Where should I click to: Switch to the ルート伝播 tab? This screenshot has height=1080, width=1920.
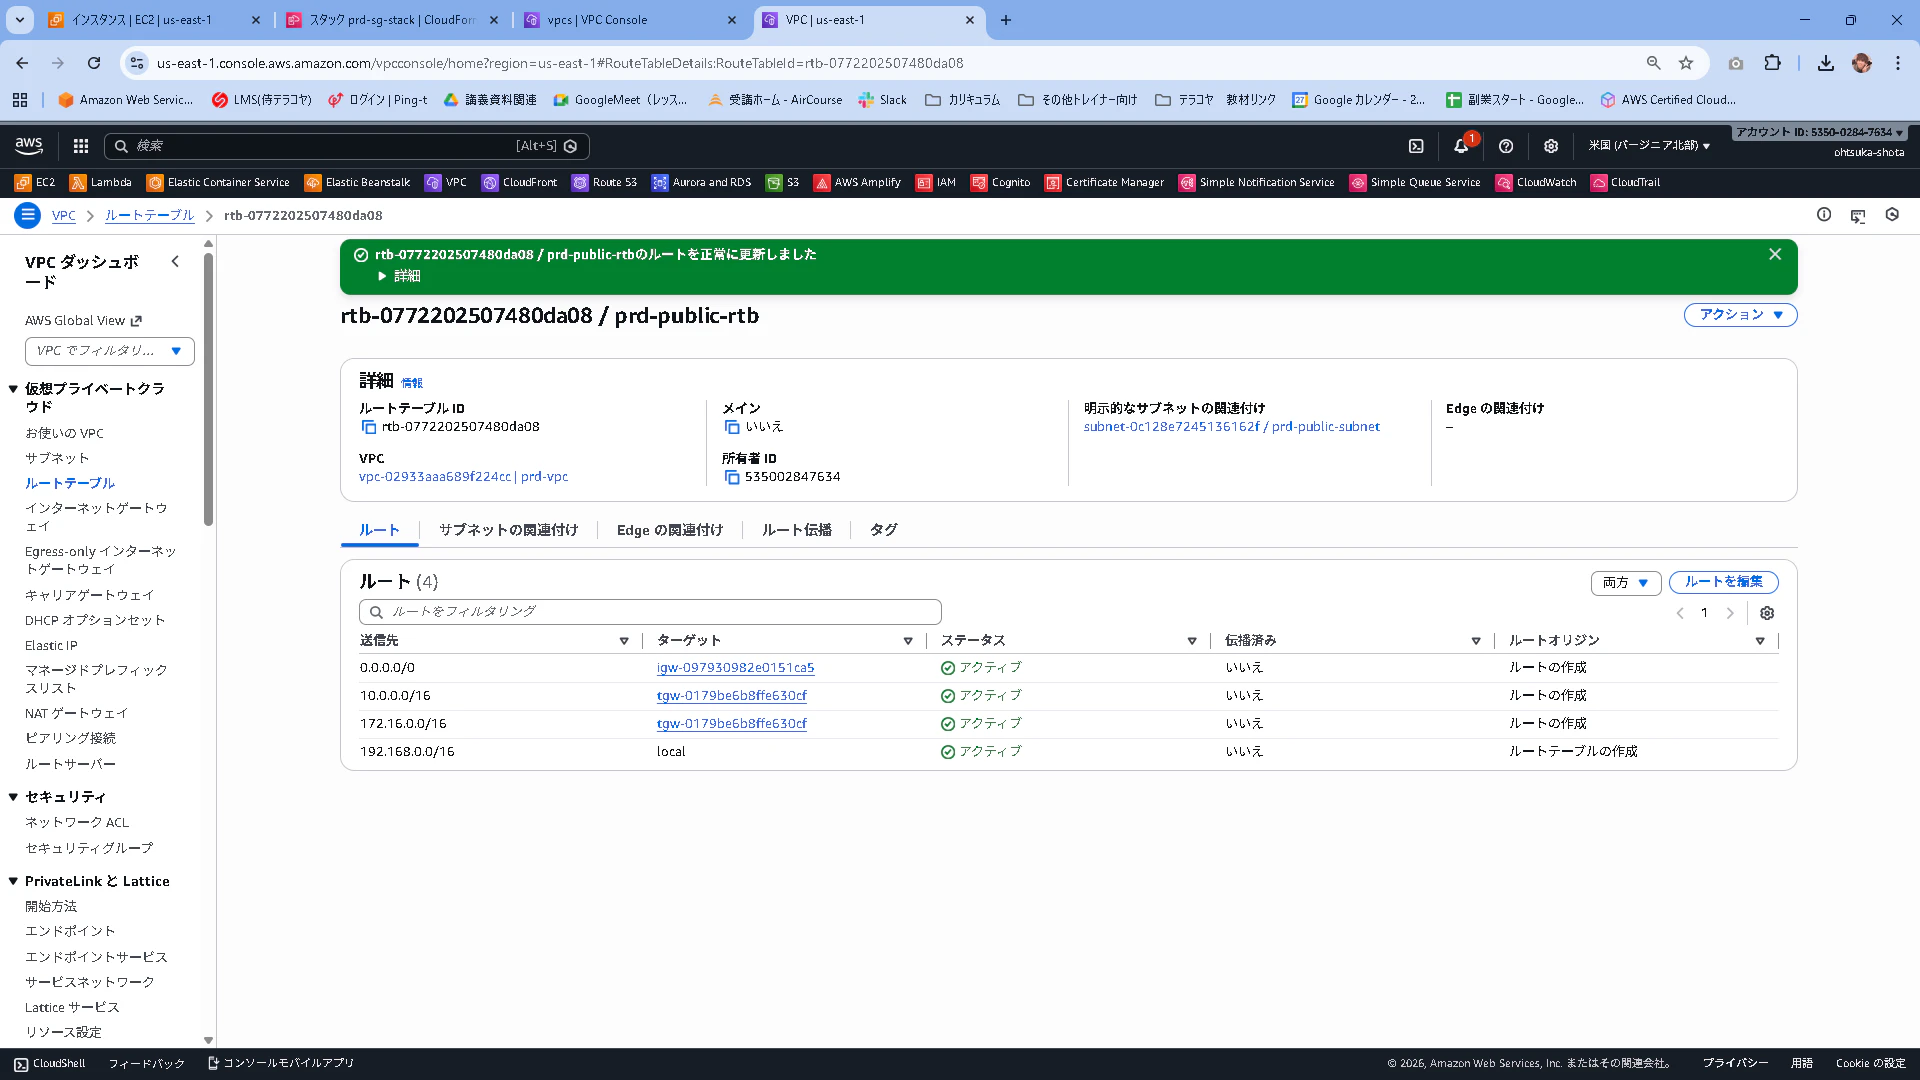(x=796, y=530)
